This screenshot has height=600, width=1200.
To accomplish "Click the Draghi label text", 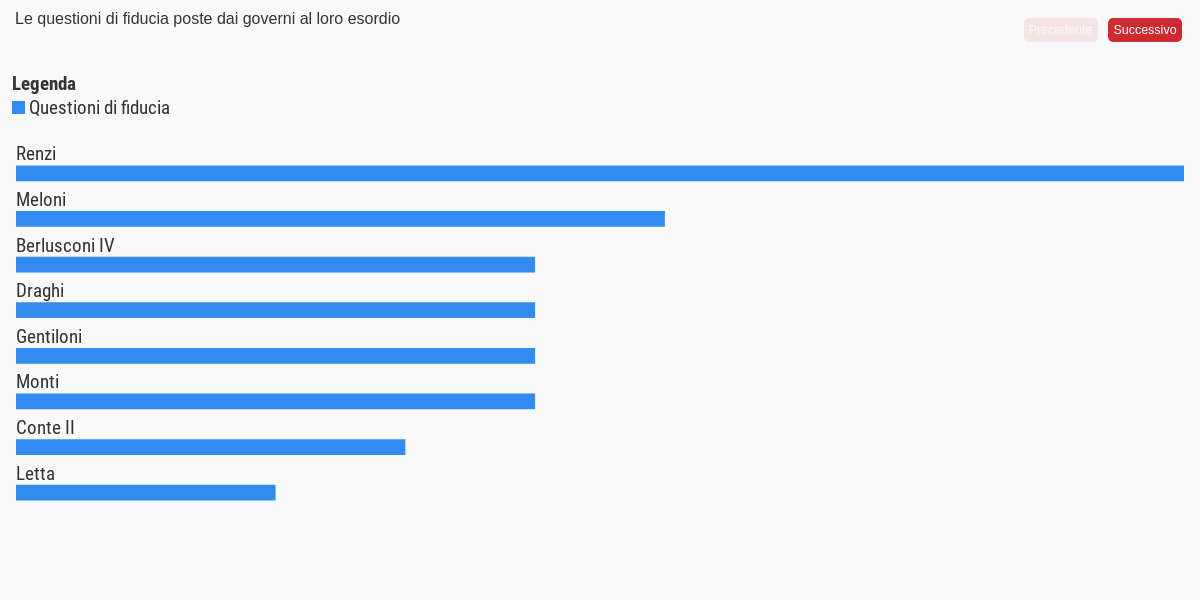I will [40, 291].
